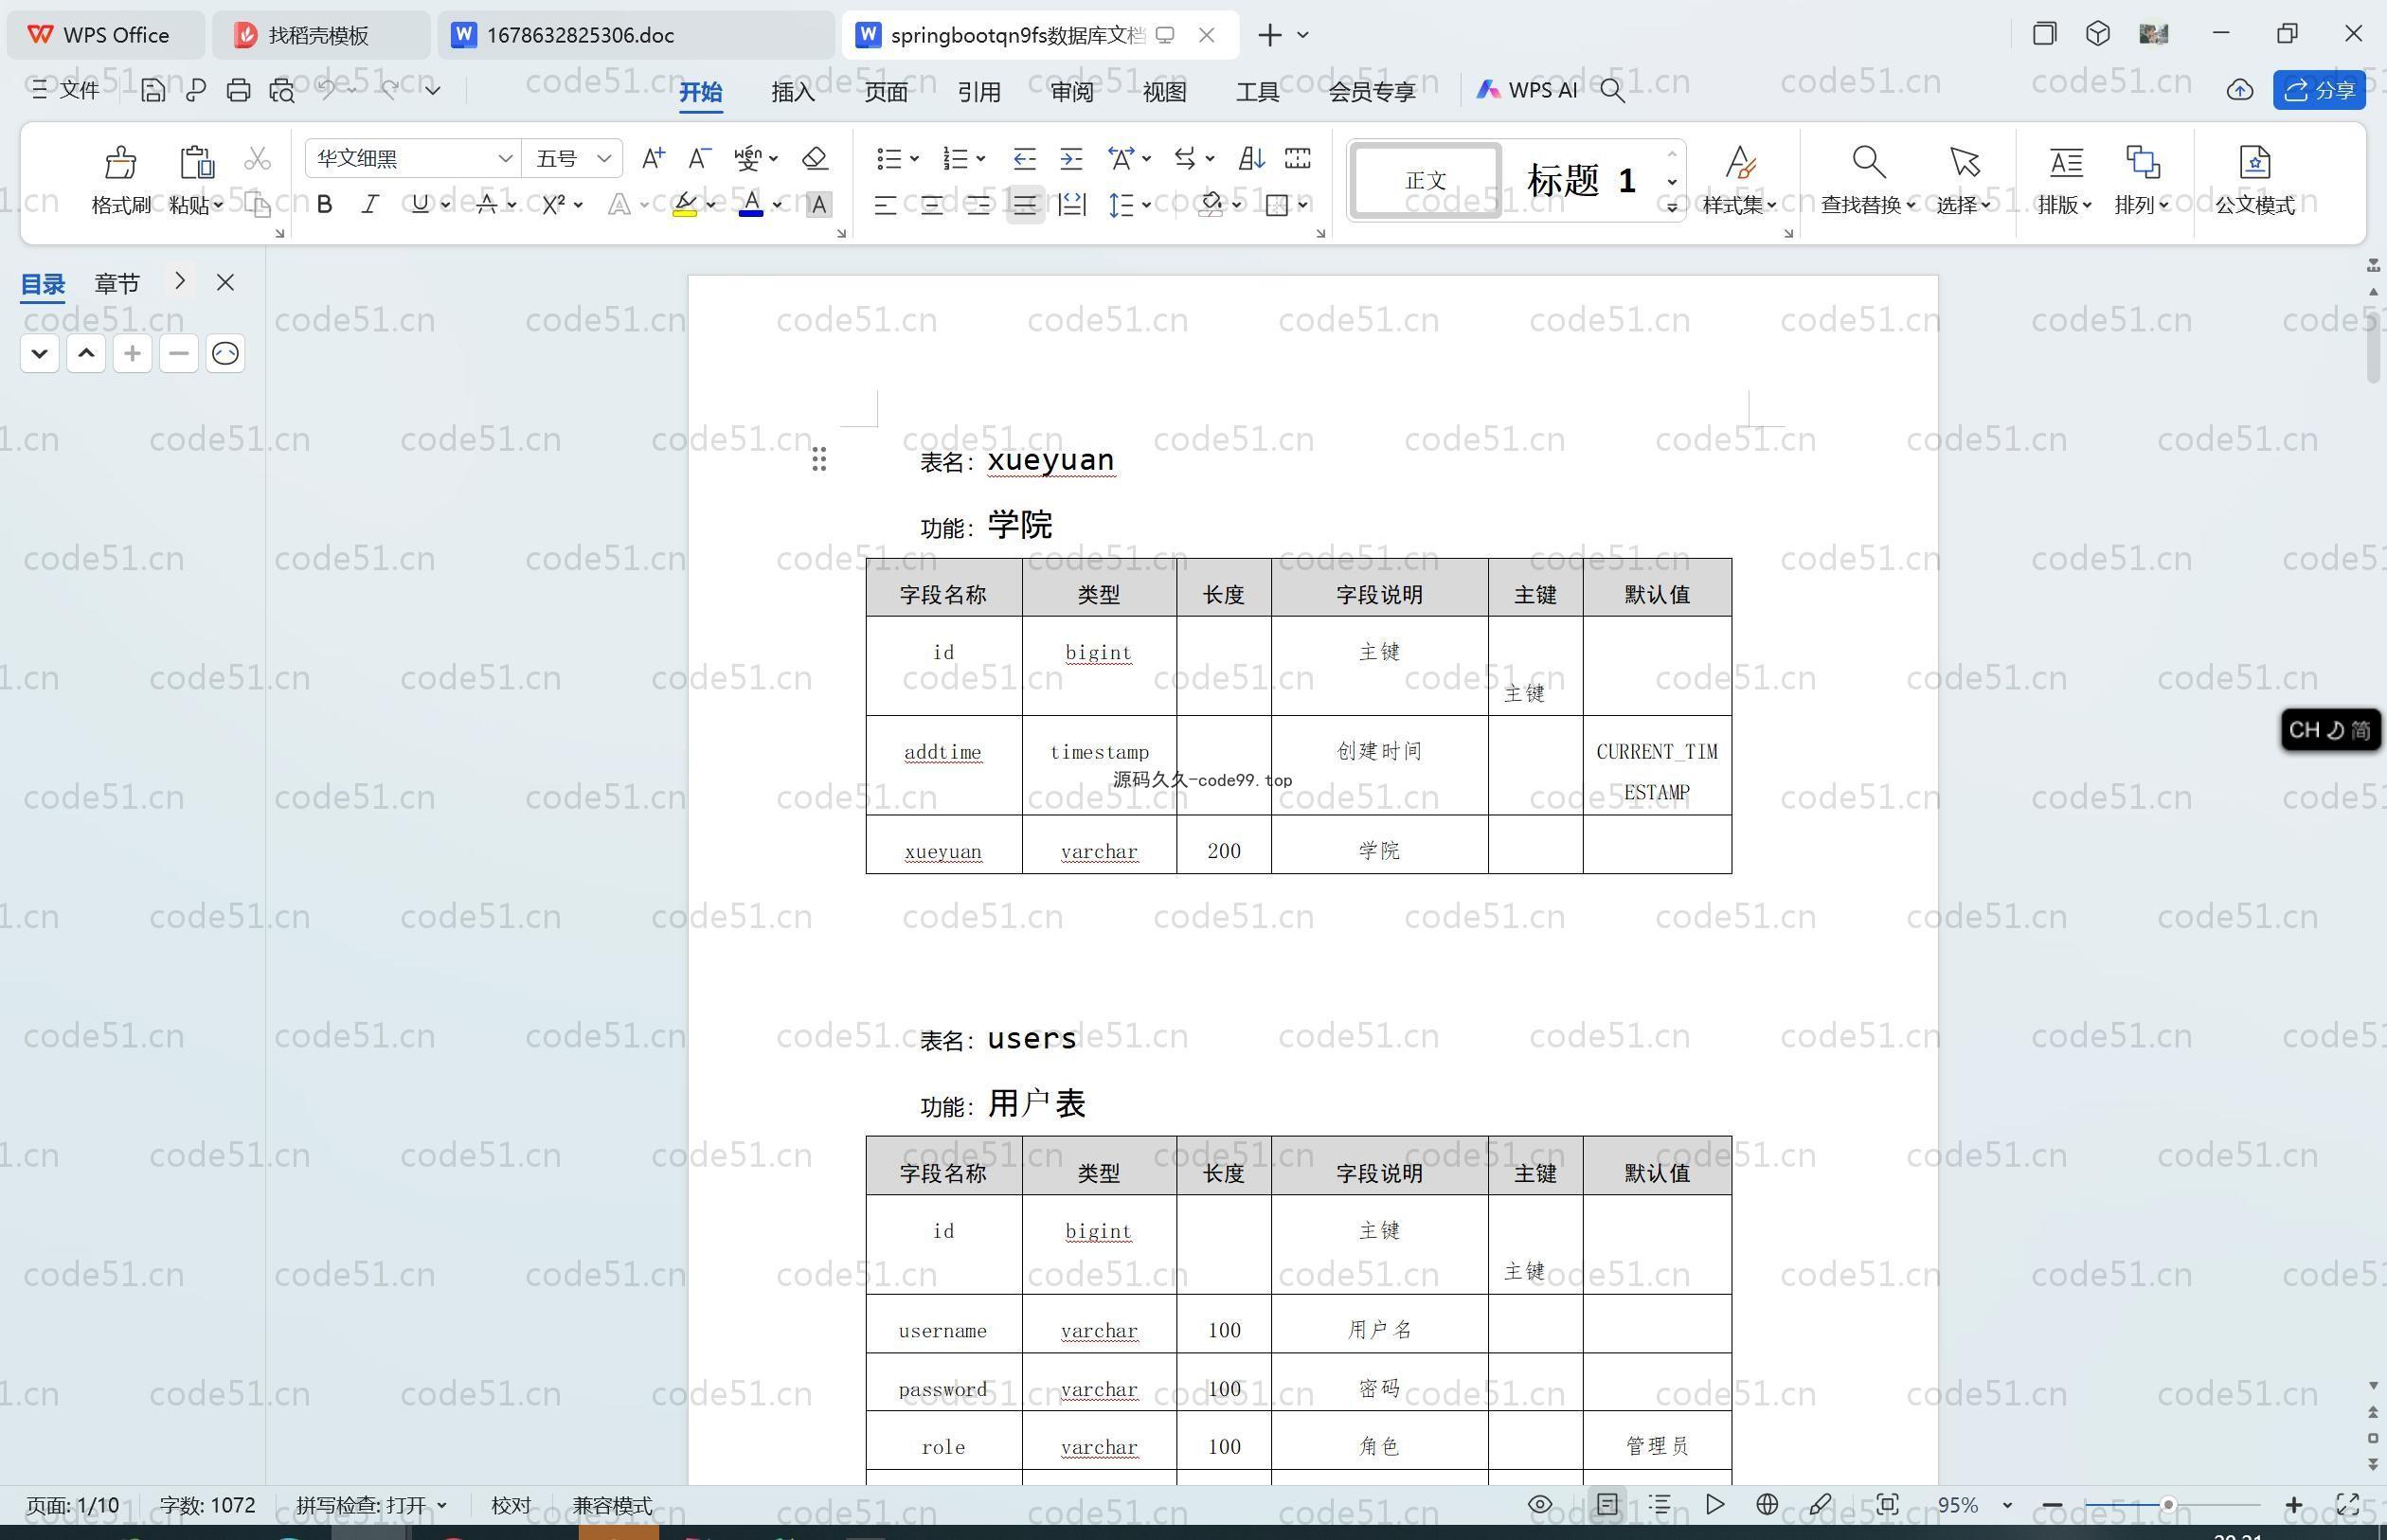Switch to 1678632825306.doc document tab
Screen dimensions: 2387x1540
point(636,35)
